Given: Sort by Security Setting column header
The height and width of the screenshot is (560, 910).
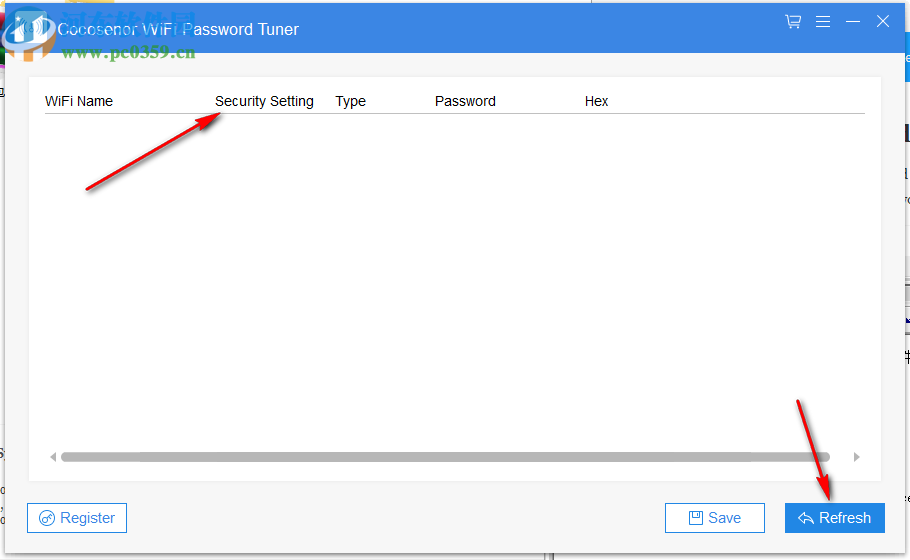Looking at the screenshot, I should tap(264, 101).
